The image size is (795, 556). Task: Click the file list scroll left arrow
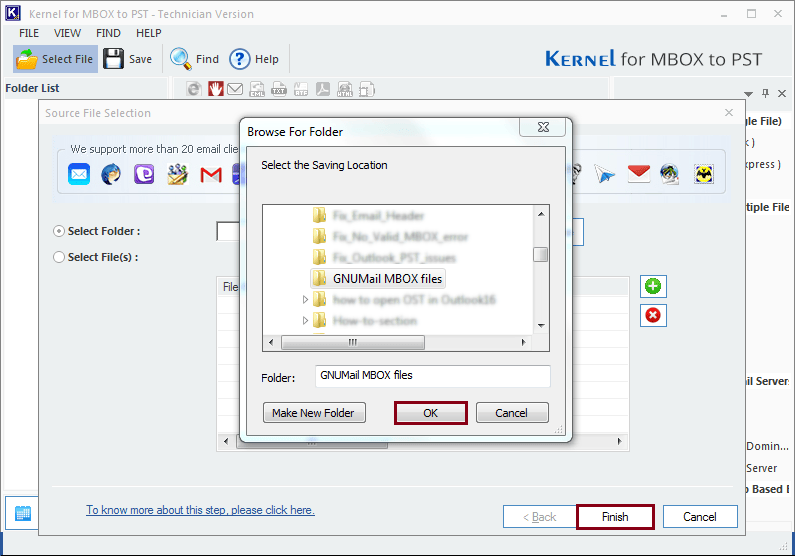pos(226,441)
